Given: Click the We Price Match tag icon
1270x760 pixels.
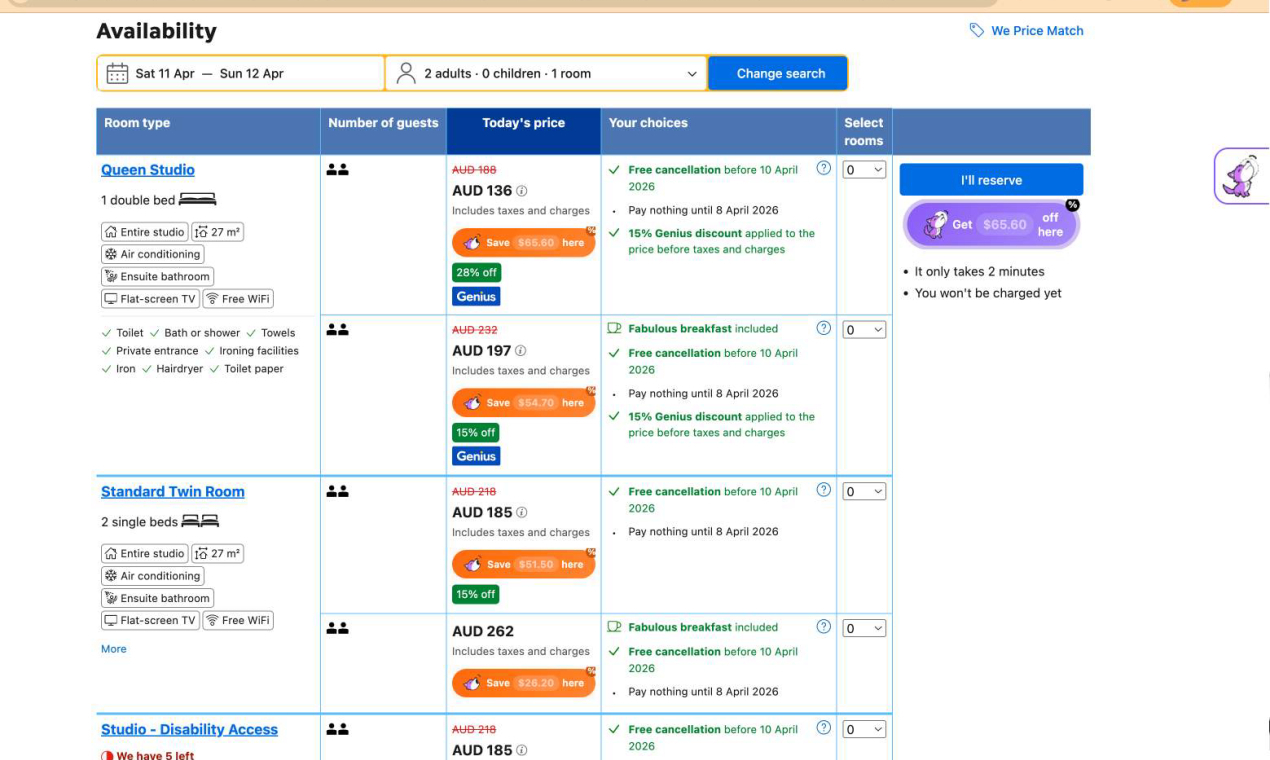Looking at the screenshot, I should click(x=976, y=31).
